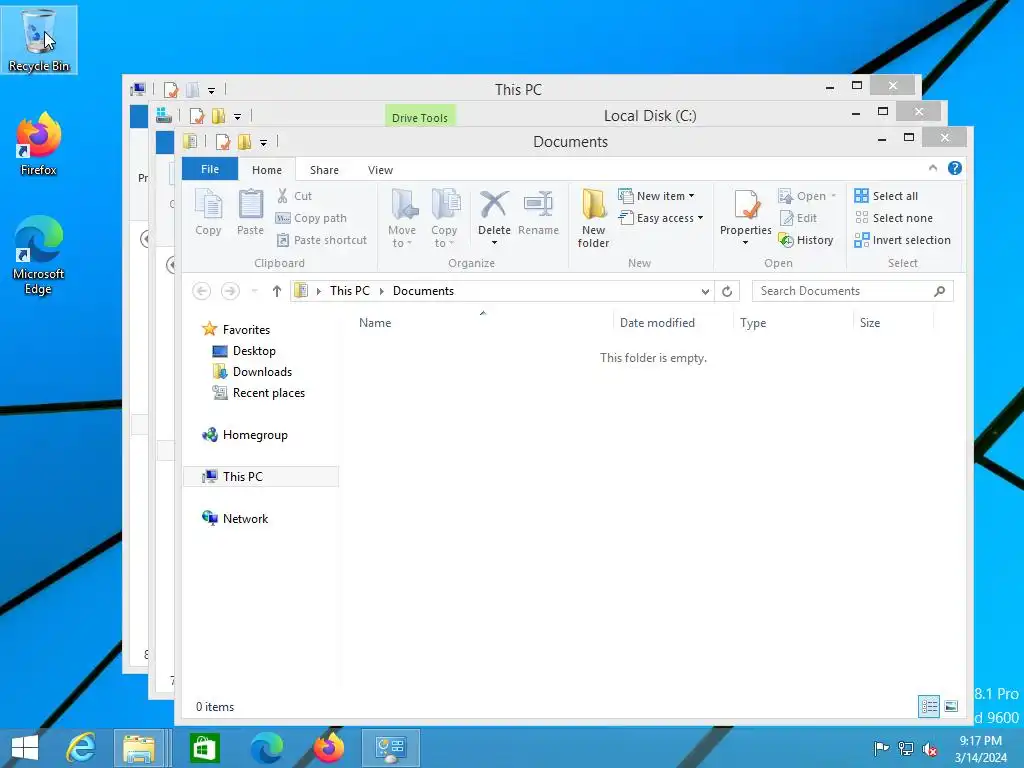Screen dimensions: 1024x768
Task: Open recent locations dropdown arrow
Action: (x=255, y=291)
